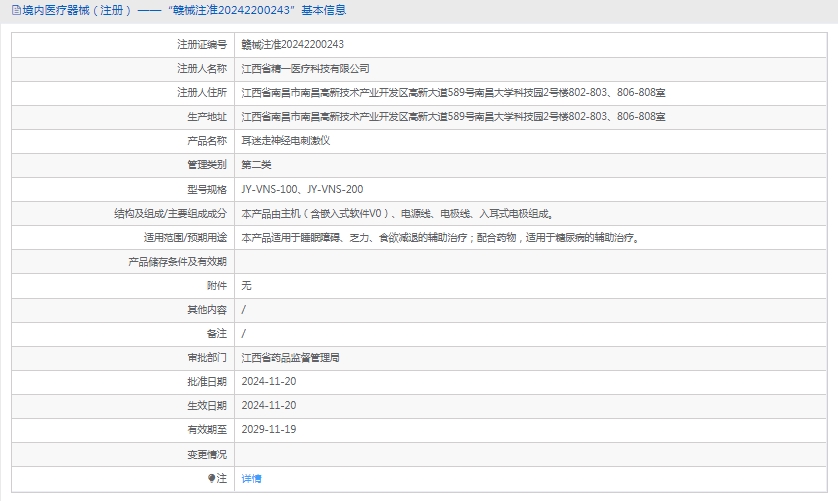Screen dimensions: 838x501
Task: Click the 批准日期 value 2024-11-20
Action: (269, 381)
